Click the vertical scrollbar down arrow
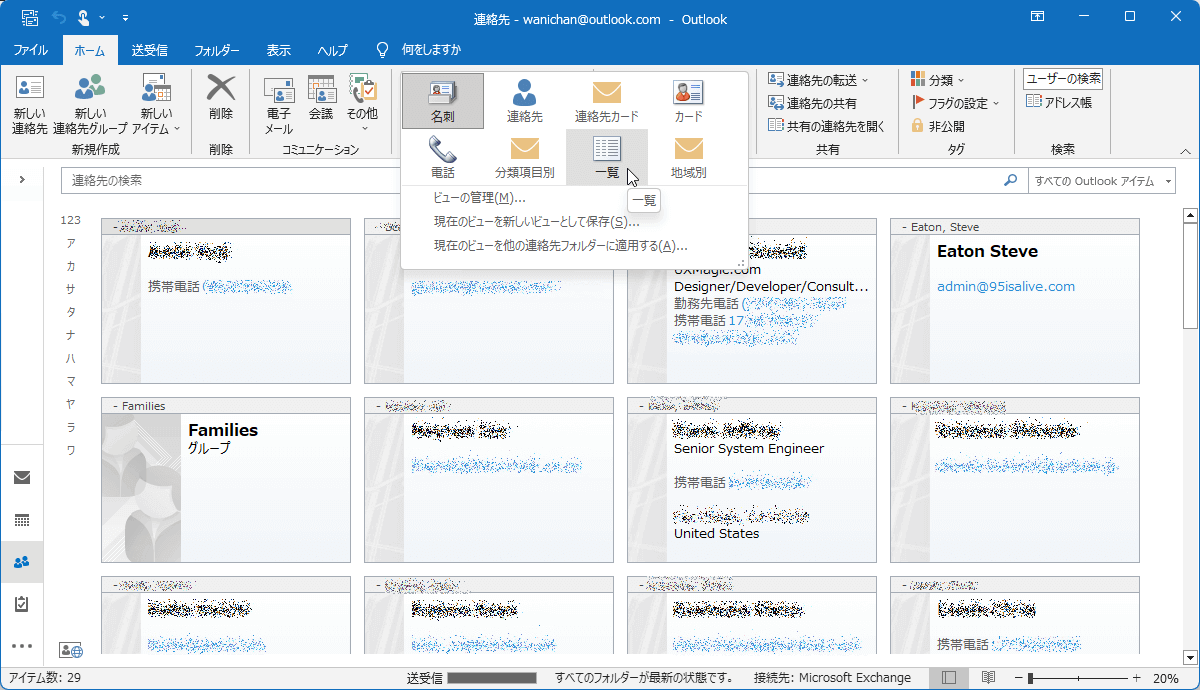Image resolution: width=1200 pixels, height=690 pixels. pos(1190,657)
